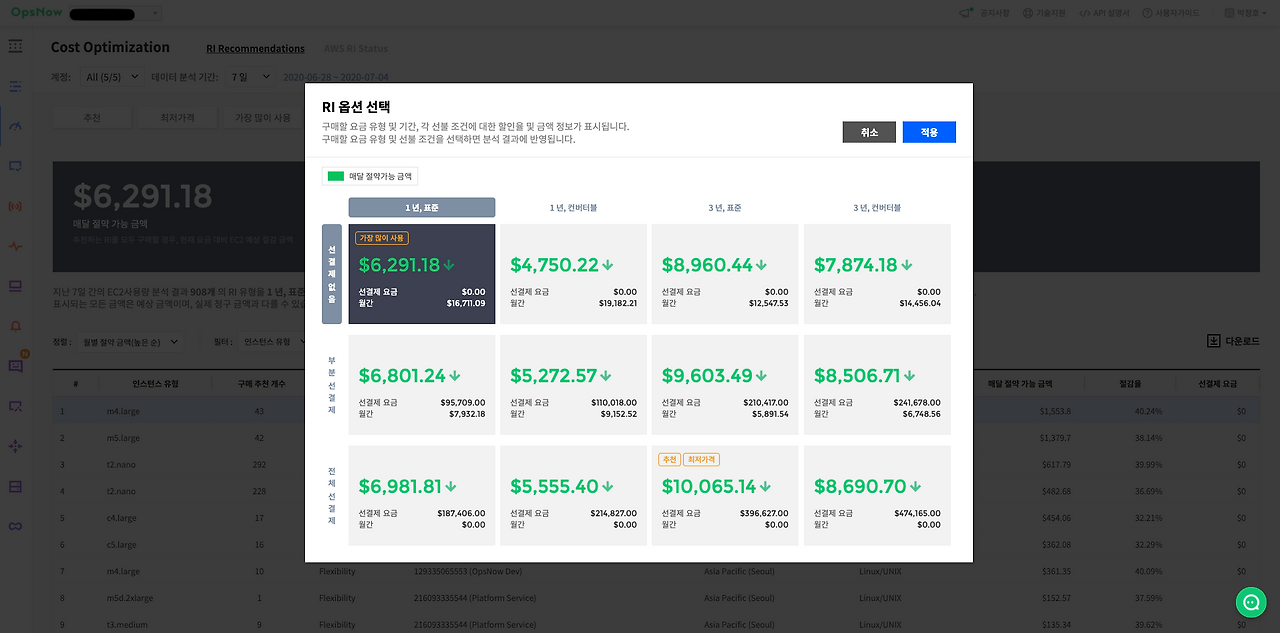1280x633 pixels.
Task: Select the m5.large table row
Action: [656, 438]
